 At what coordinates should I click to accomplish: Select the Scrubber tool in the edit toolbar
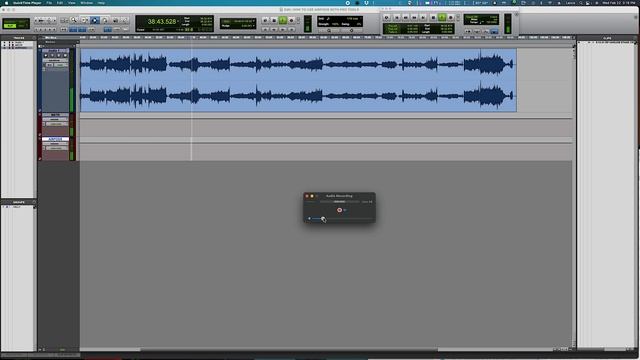115,20
